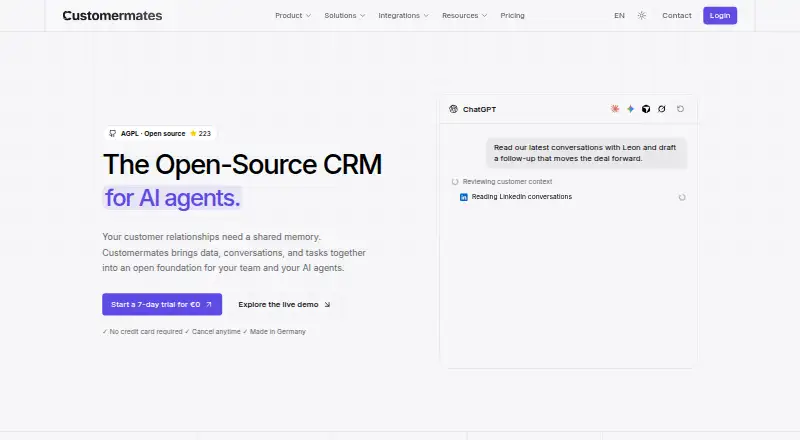This screenshot has height=440, width=800.
Task: Expand the Solutions dropdown chevron
Action: (362, 16)
